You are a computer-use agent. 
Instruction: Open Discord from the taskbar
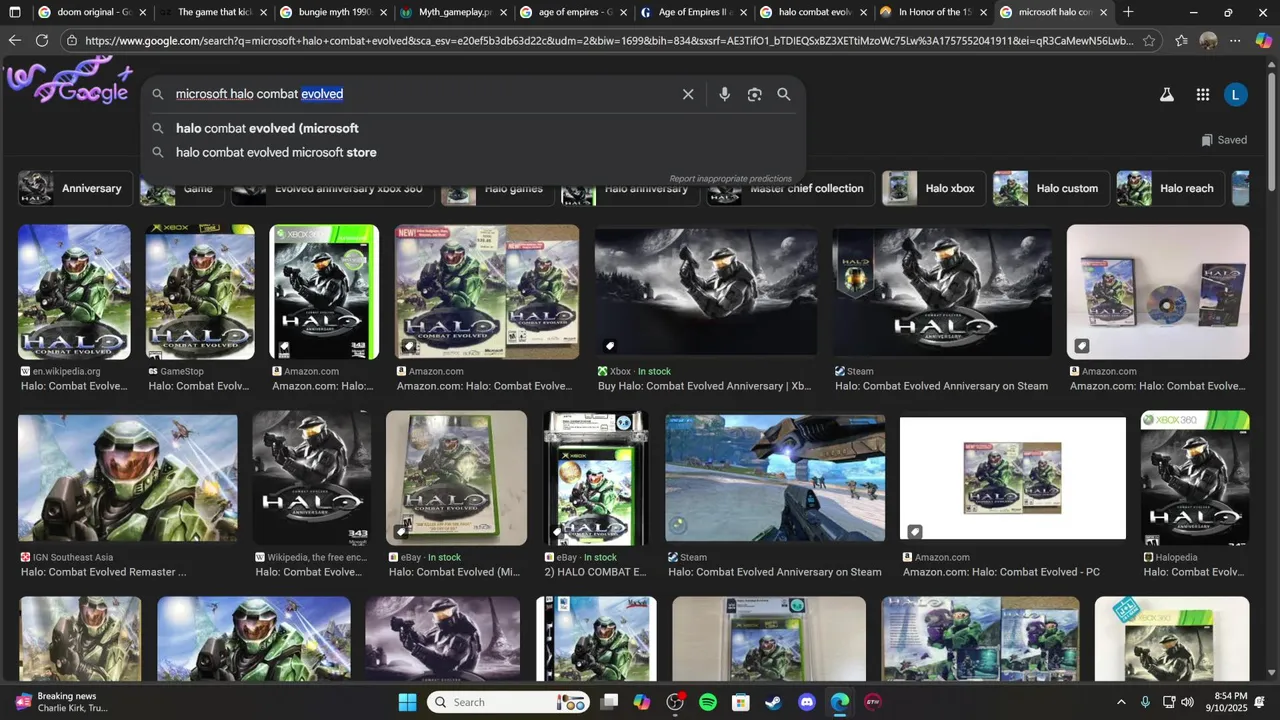click(x=807, y=702)
